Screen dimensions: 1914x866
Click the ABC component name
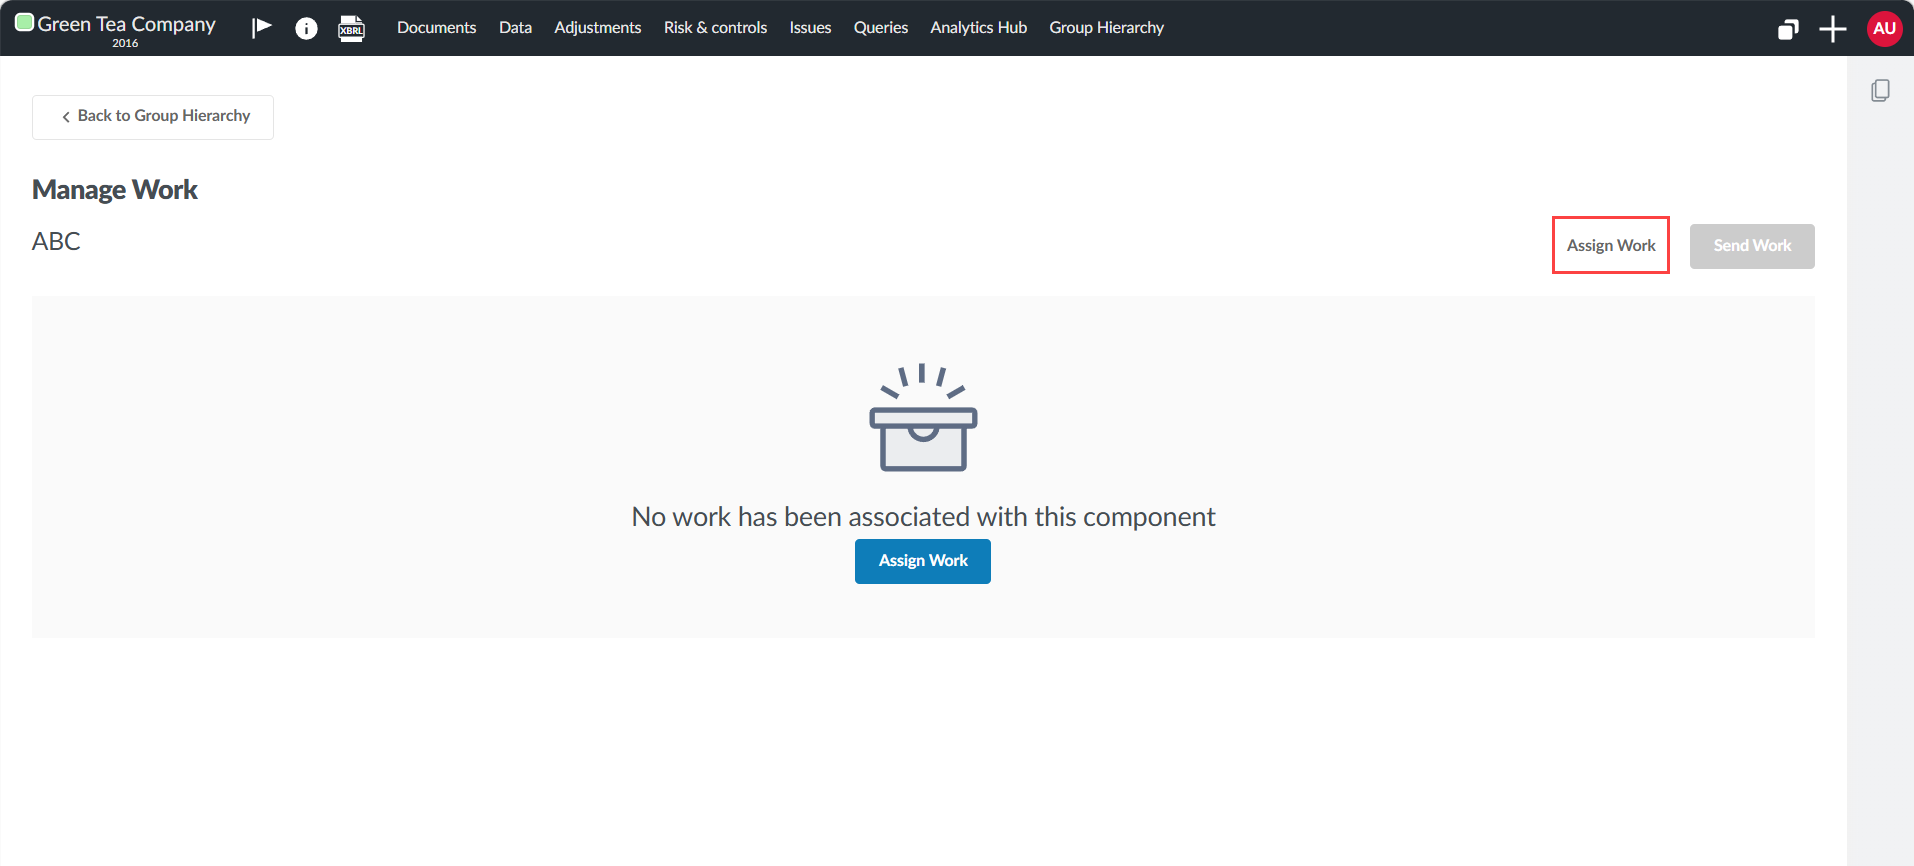point(56,242)
